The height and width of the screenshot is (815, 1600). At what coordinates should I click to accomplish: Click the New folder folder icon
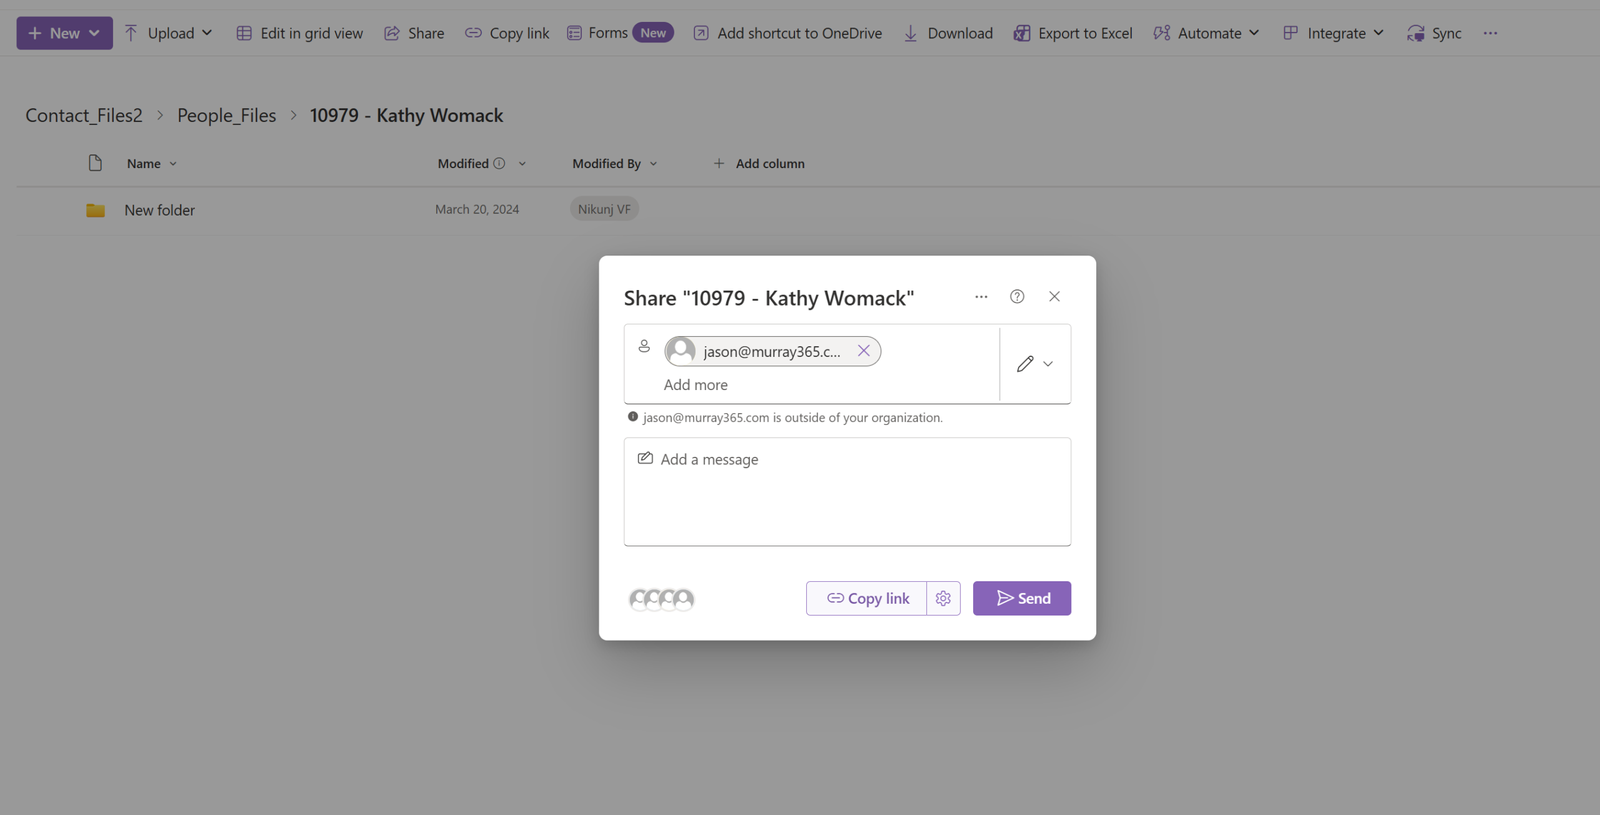(x=95, y=210)
